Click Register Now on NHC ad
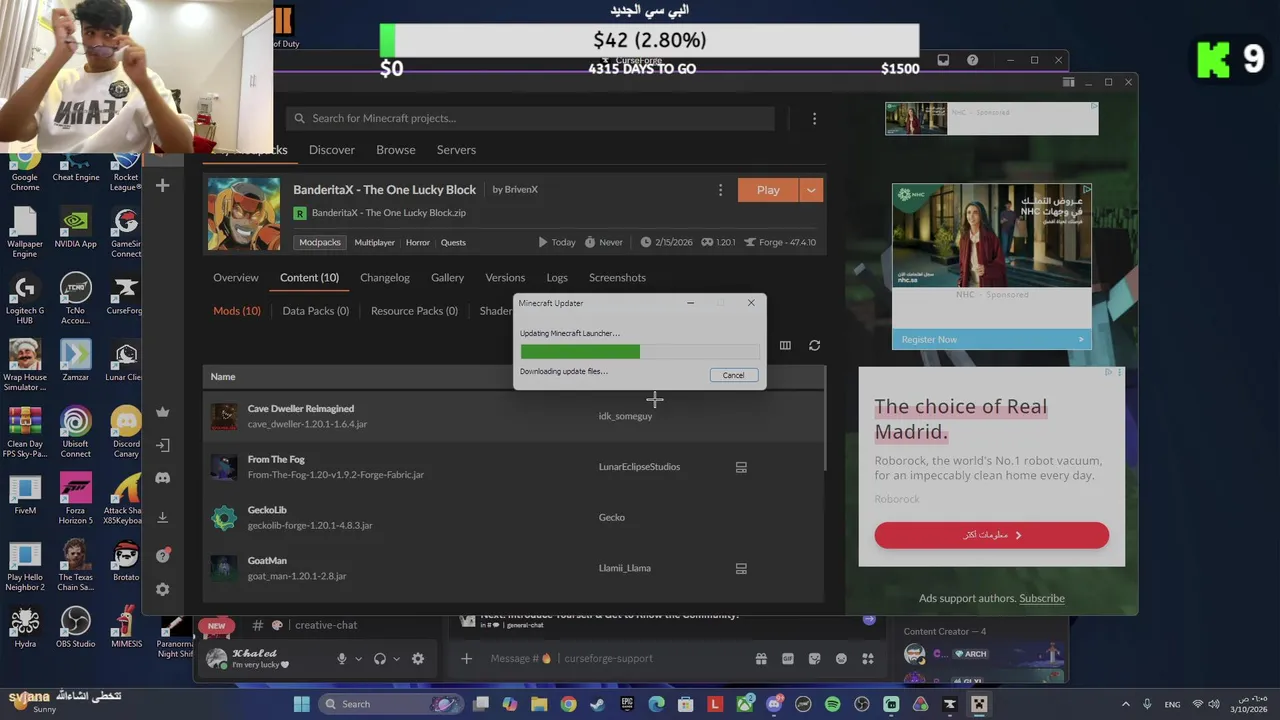This screenshot has width=1280, height=720. click(991, 339)
